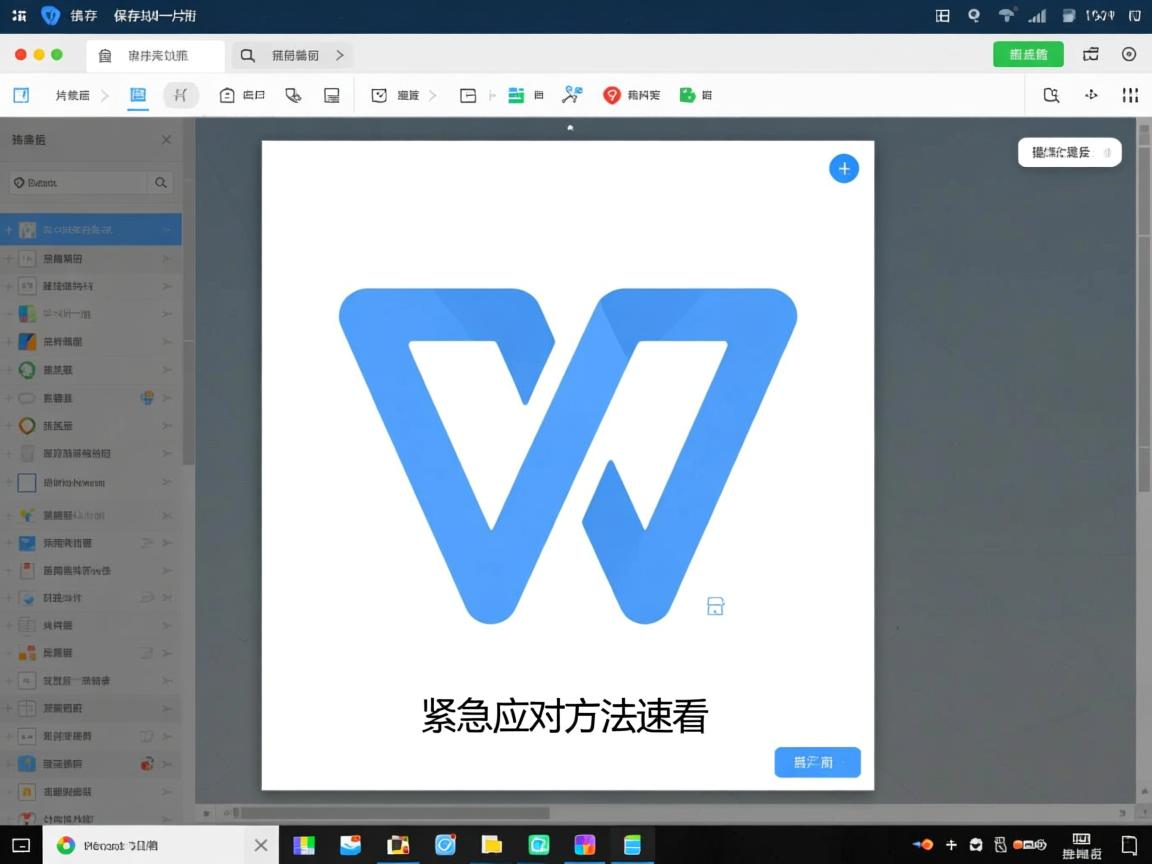Screen dimensions: 1152x864
Task: Click the labeled menu item with the dropdown in mid-toolbar
Action: tap(408, 95)
